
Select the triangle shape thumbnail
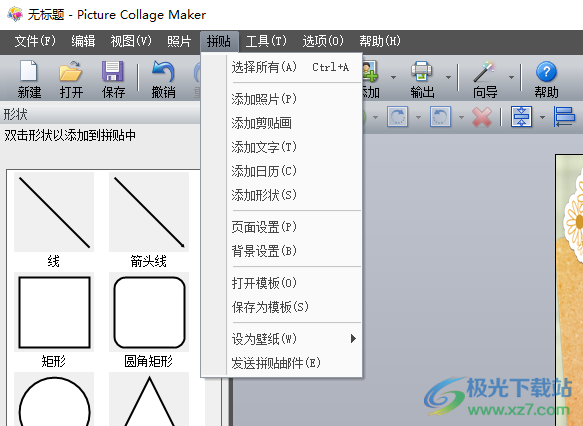[x=149, y=399]
